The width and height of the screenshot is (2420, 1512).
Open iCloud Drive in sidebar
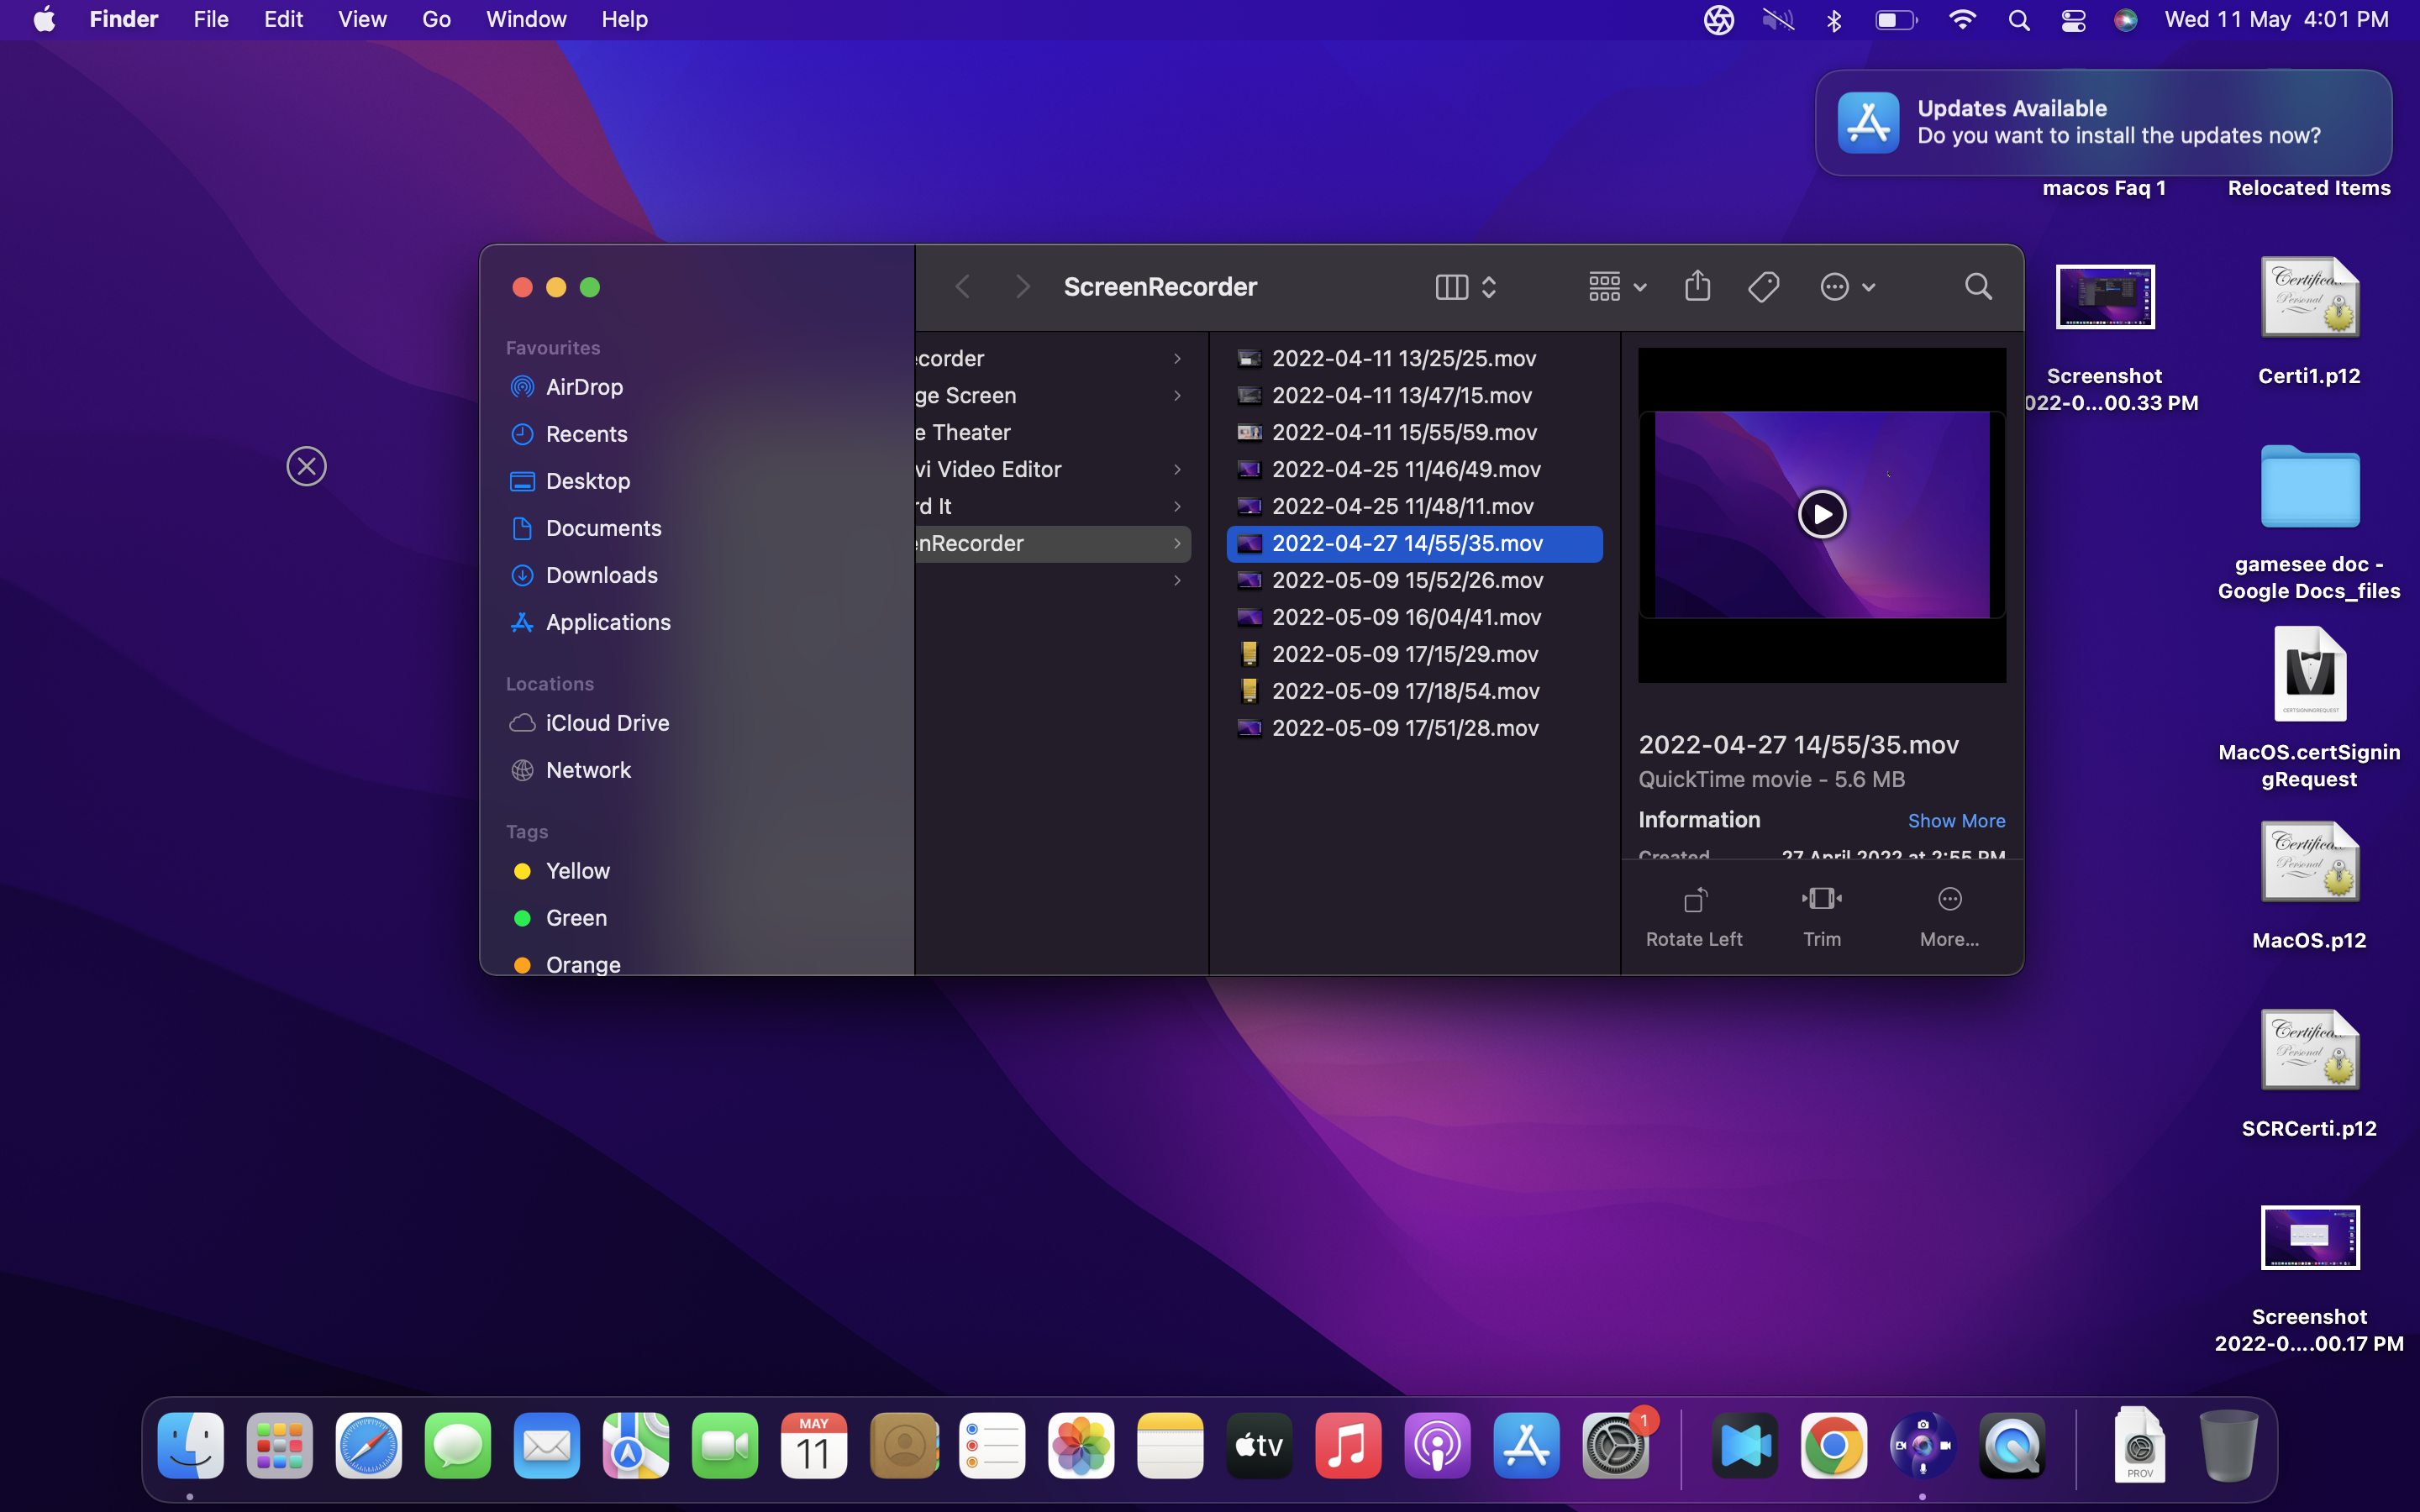(608, 722)
